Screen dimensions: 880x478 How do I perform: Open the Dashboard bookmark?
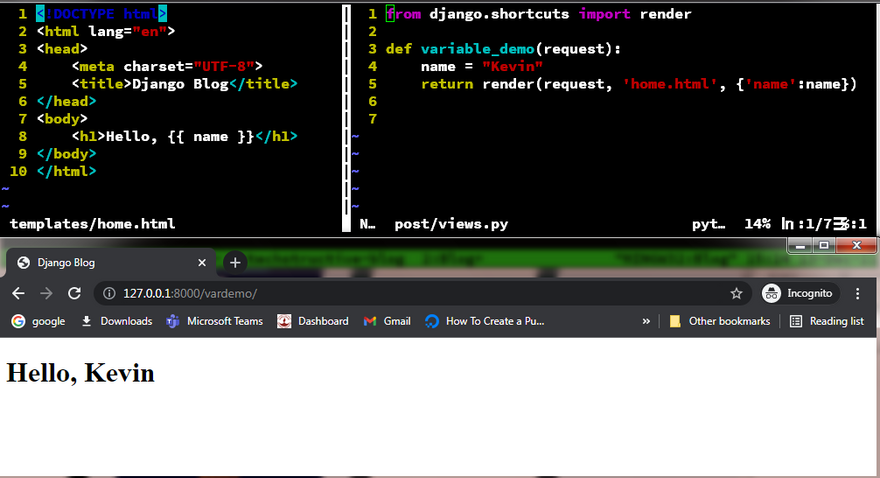point(313,321)
